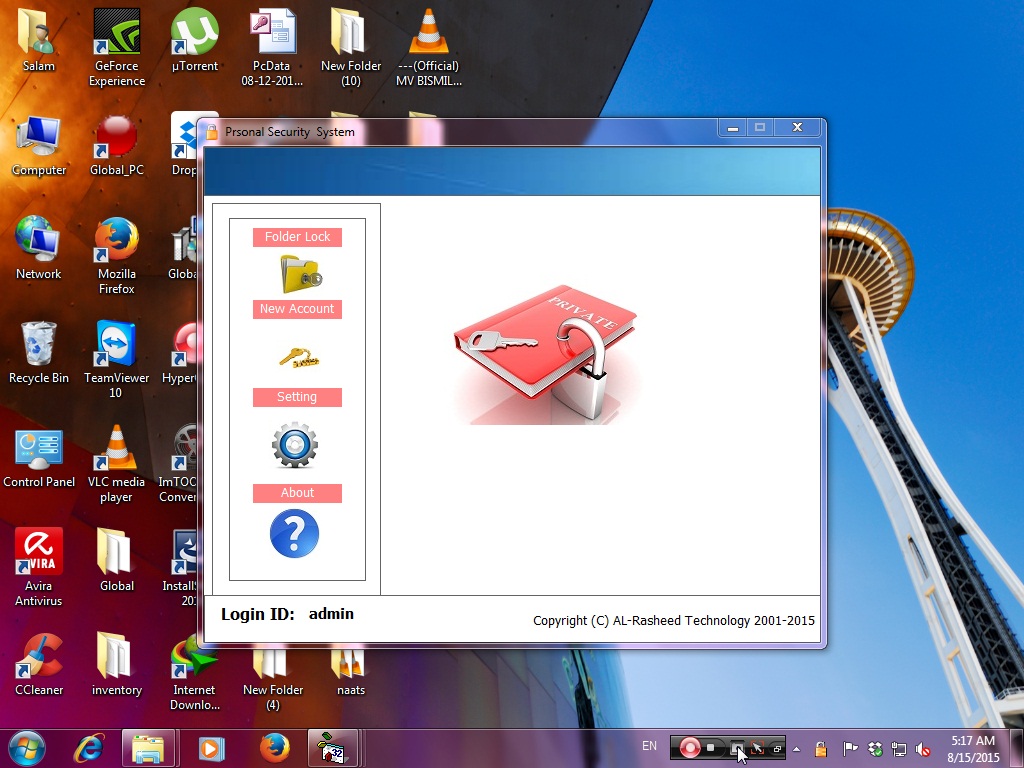Select the µTorrent desktop shortcut
Screen dimensions: 1024x768
point(195,40)
